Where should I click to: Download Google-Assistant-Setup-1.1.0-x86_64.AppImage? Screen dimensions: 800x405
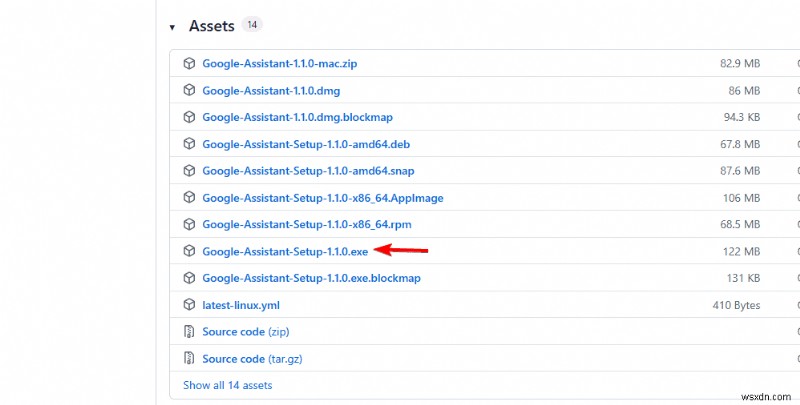(323, 198)
